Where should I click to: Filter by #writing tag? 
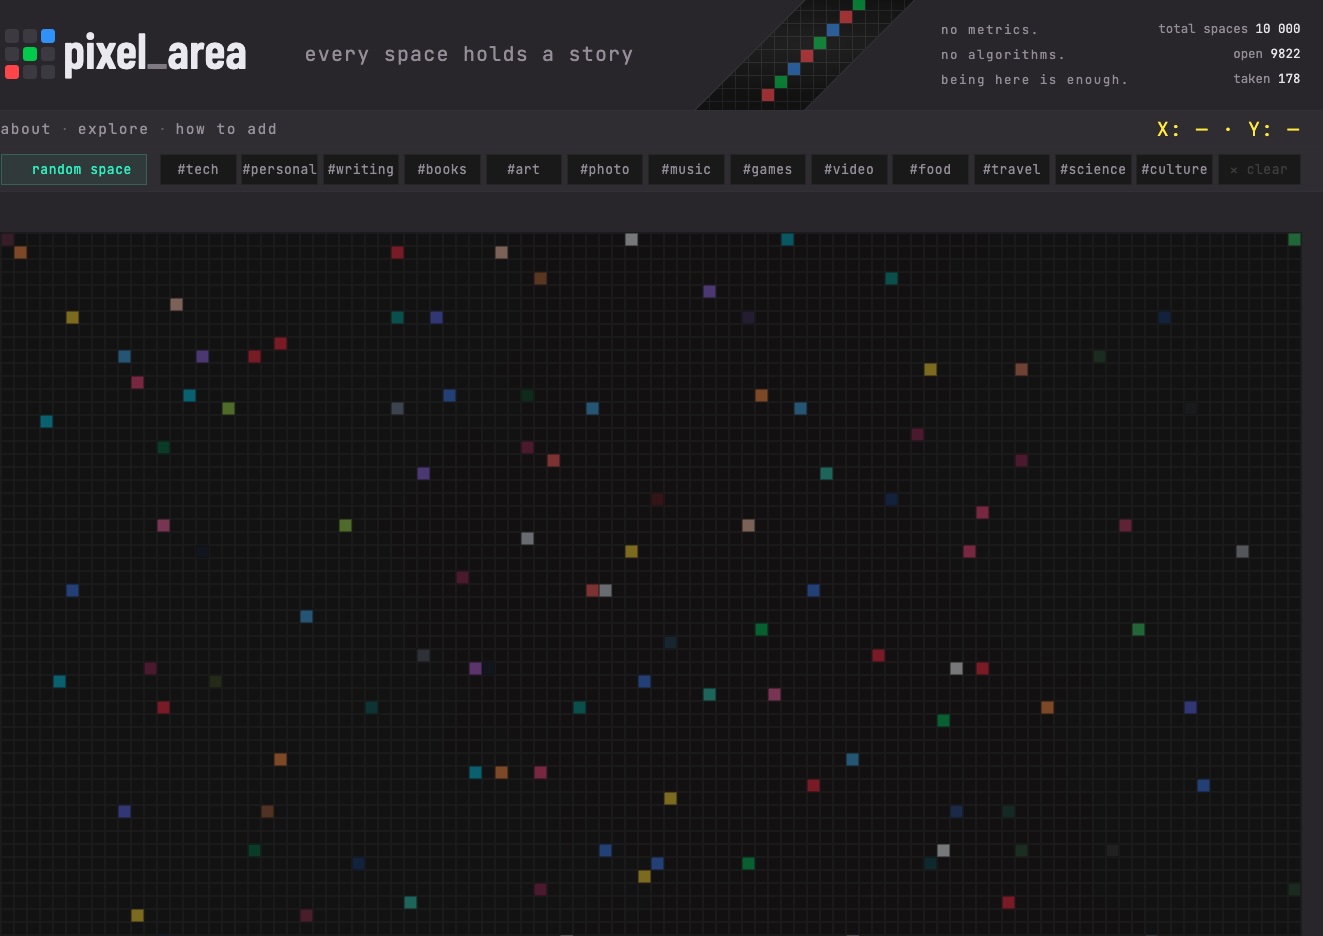tap(361, 169)
